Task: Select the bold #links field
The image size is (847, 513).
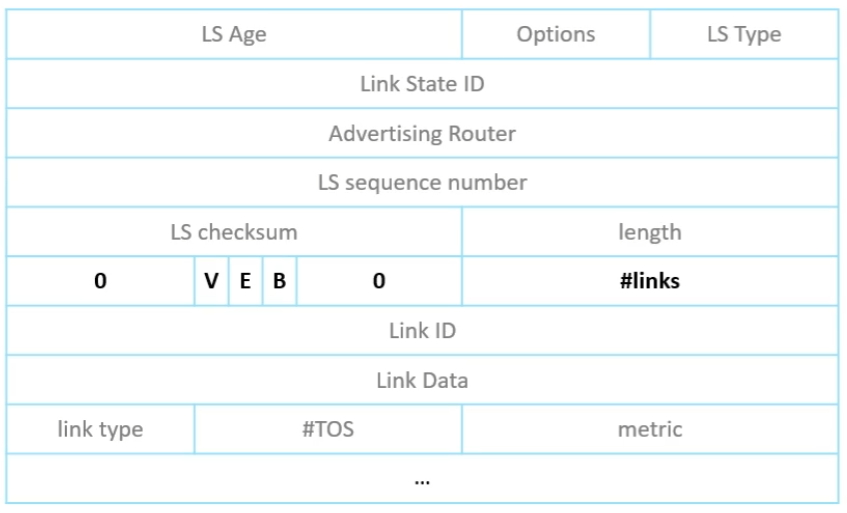Action: (x=650, y=281)
